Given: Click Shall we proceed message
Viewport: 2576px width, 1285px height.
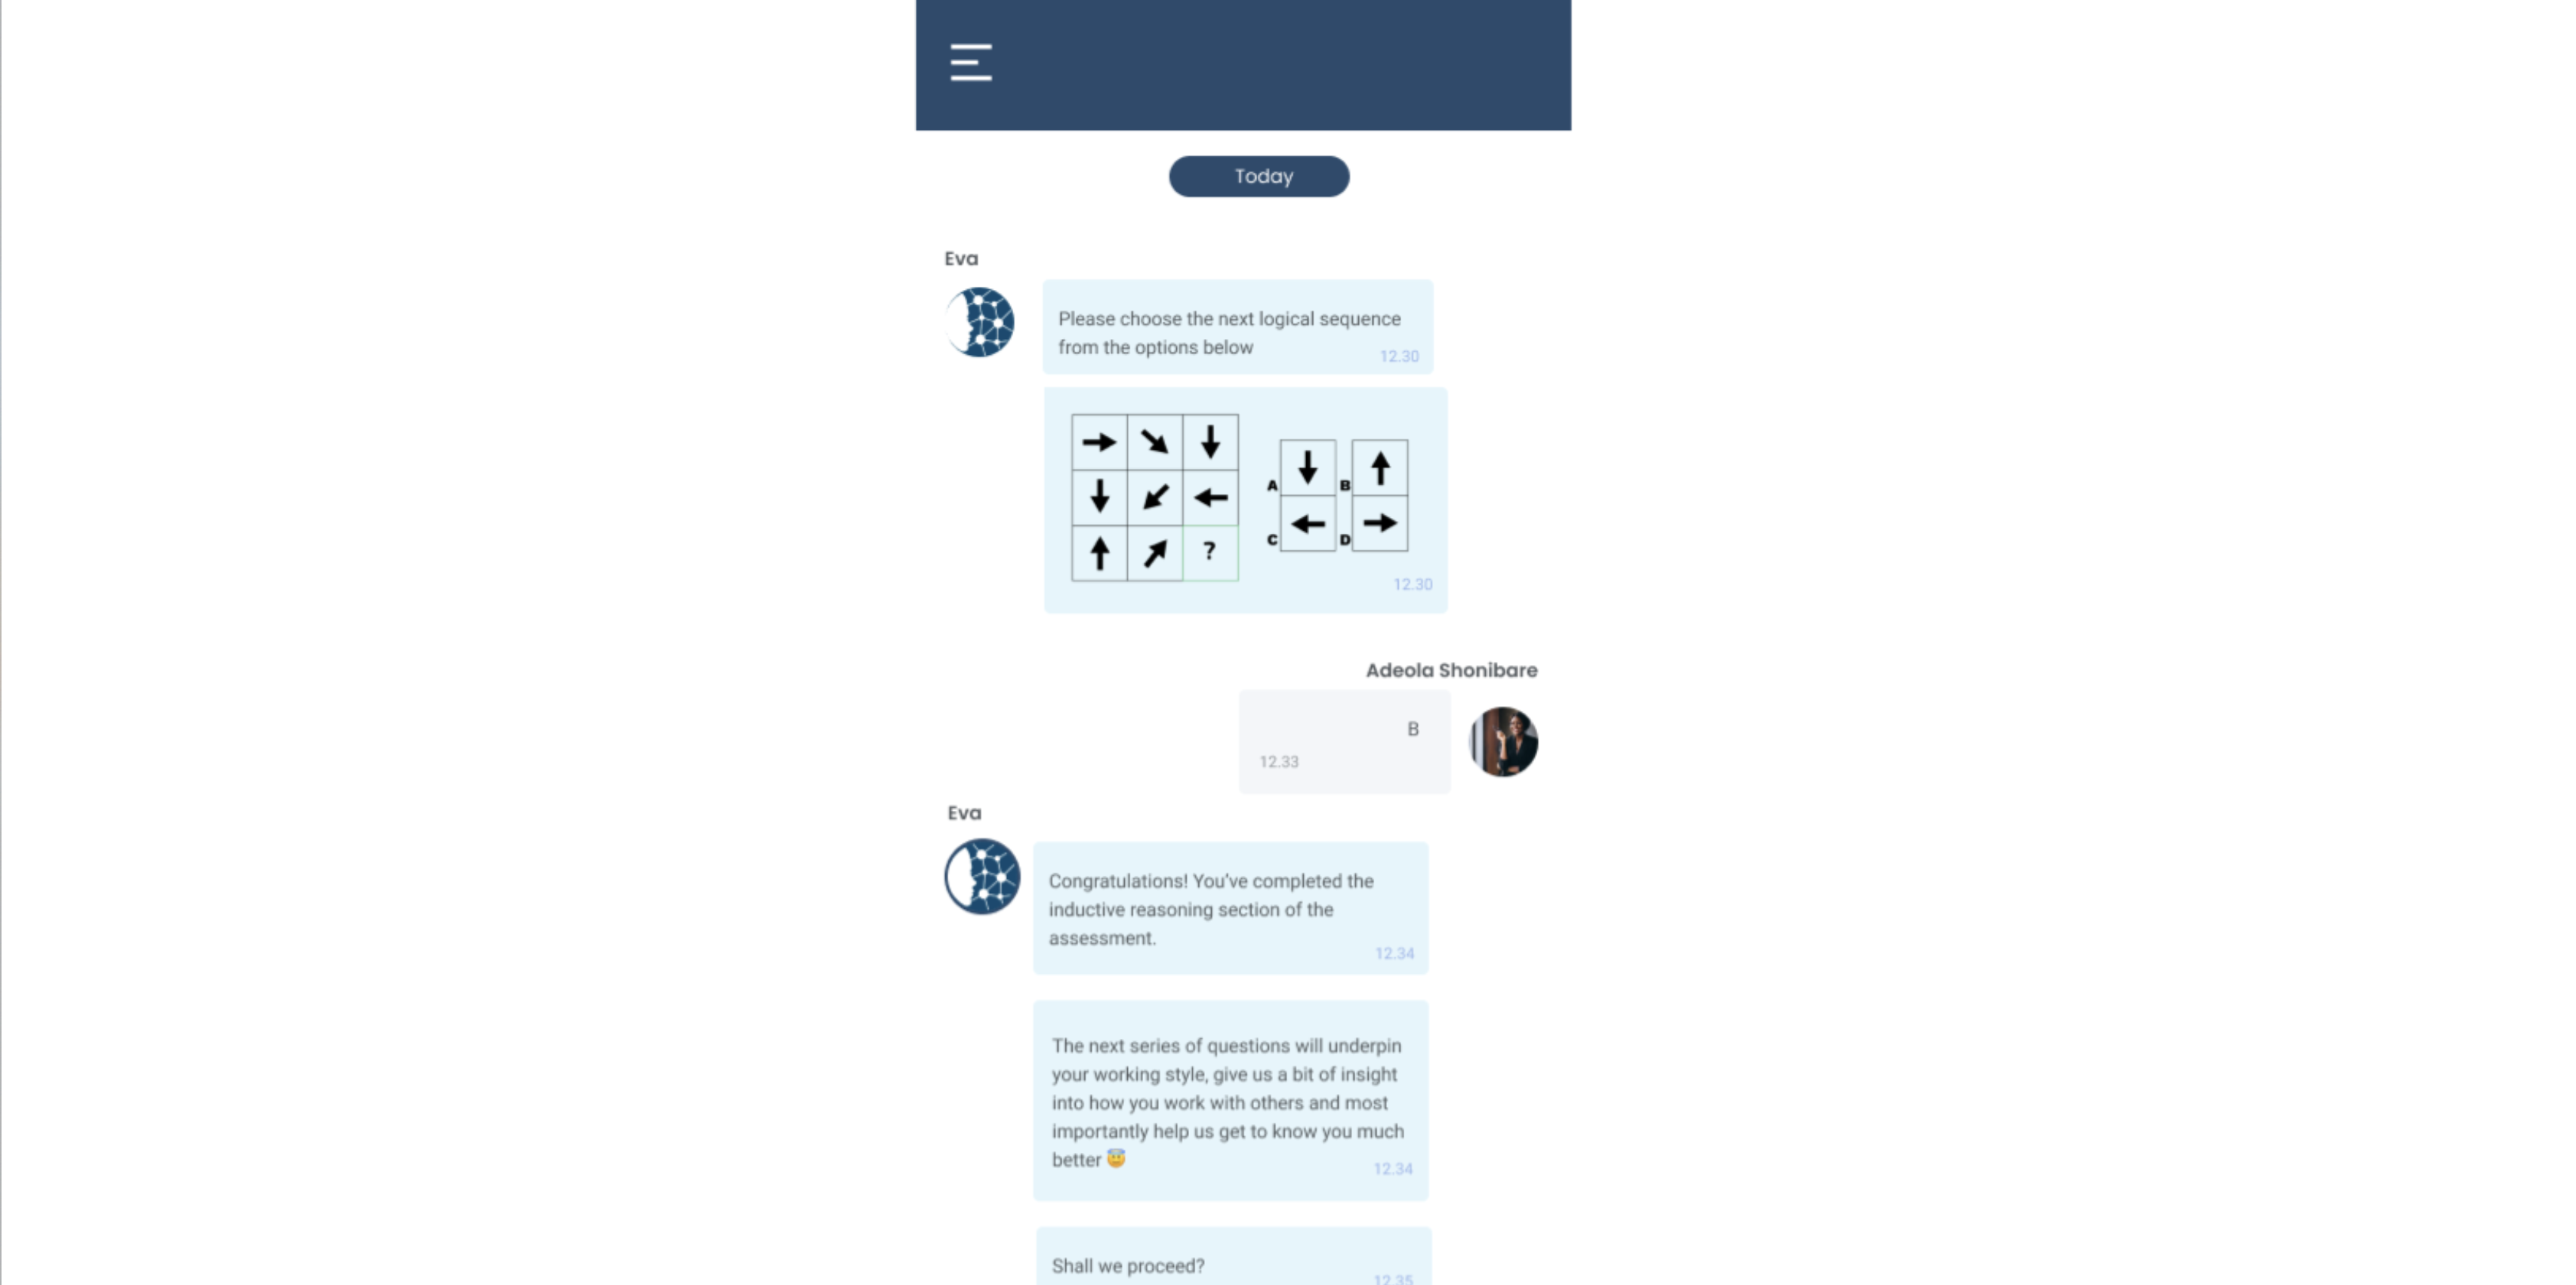Looking at the screenshot, I should [1231, 1262].
